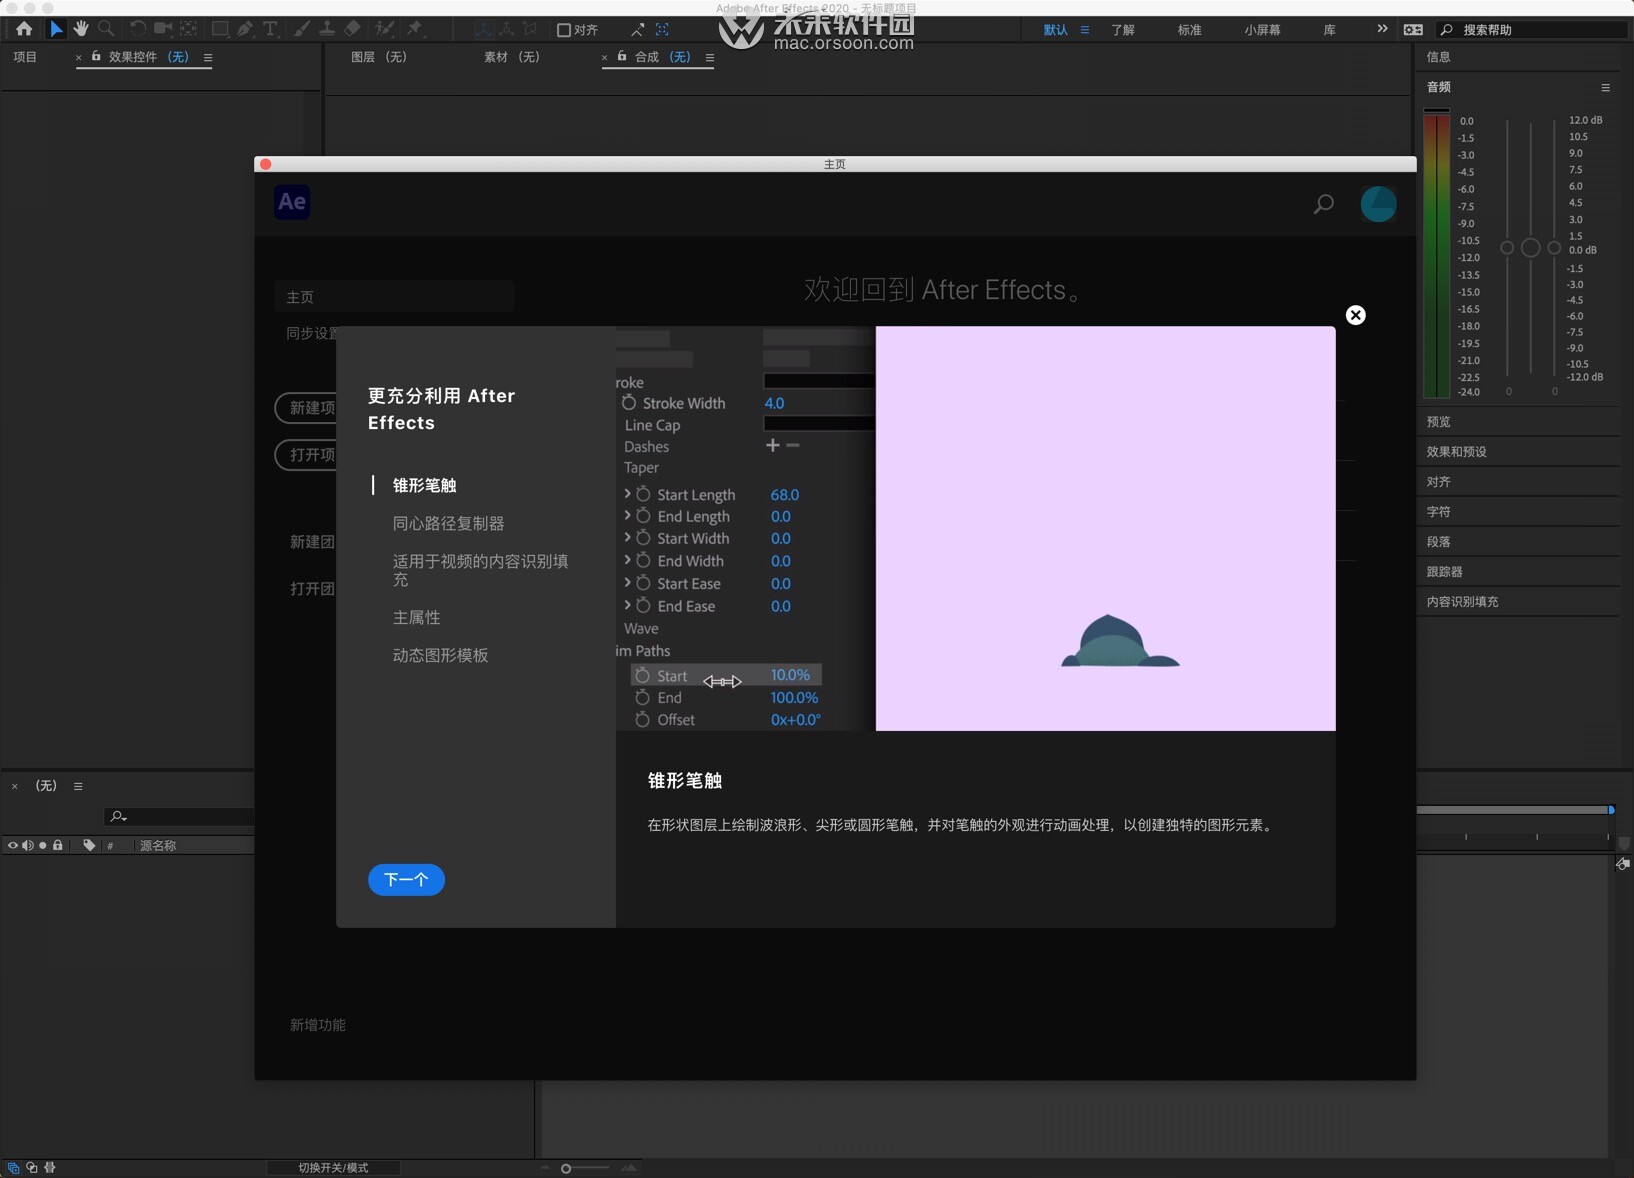Open the user account avatar
This screenshot has height=1178, width=1634.
[1378, 204]
